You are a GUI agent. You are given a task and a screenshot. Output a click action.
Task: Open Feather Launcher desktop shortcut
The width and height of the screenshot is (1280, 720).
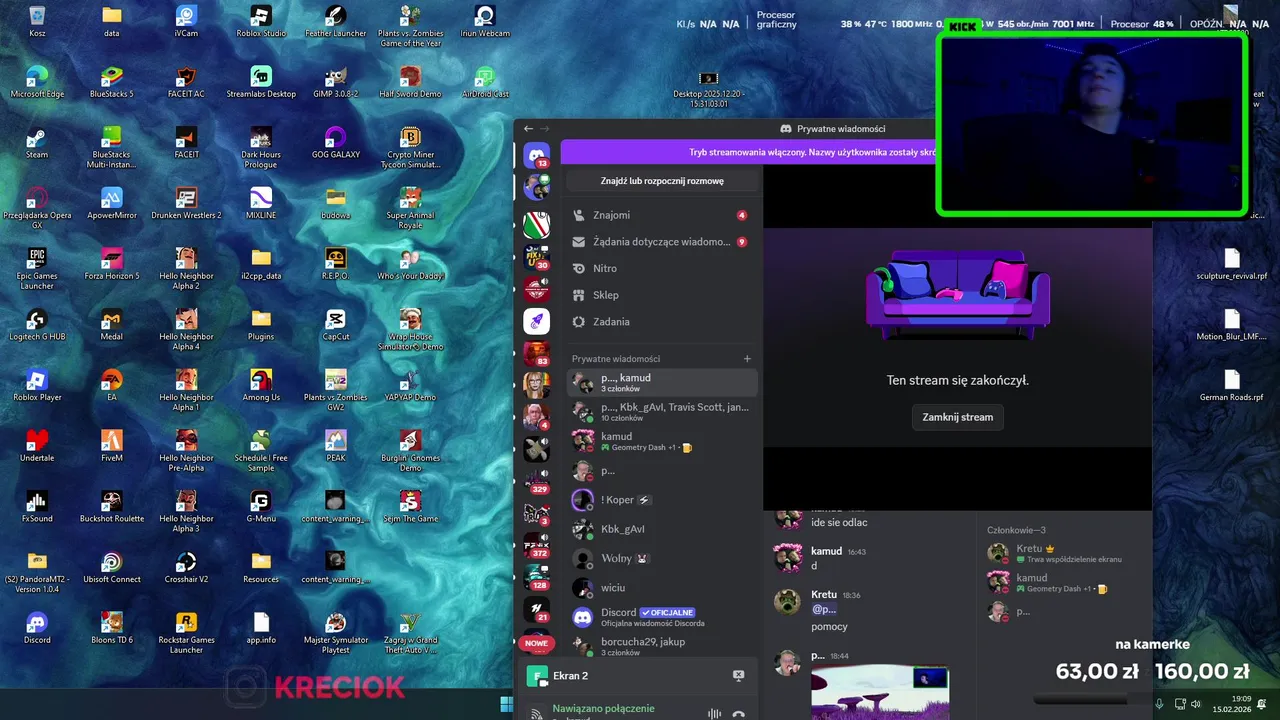(335, 22)
